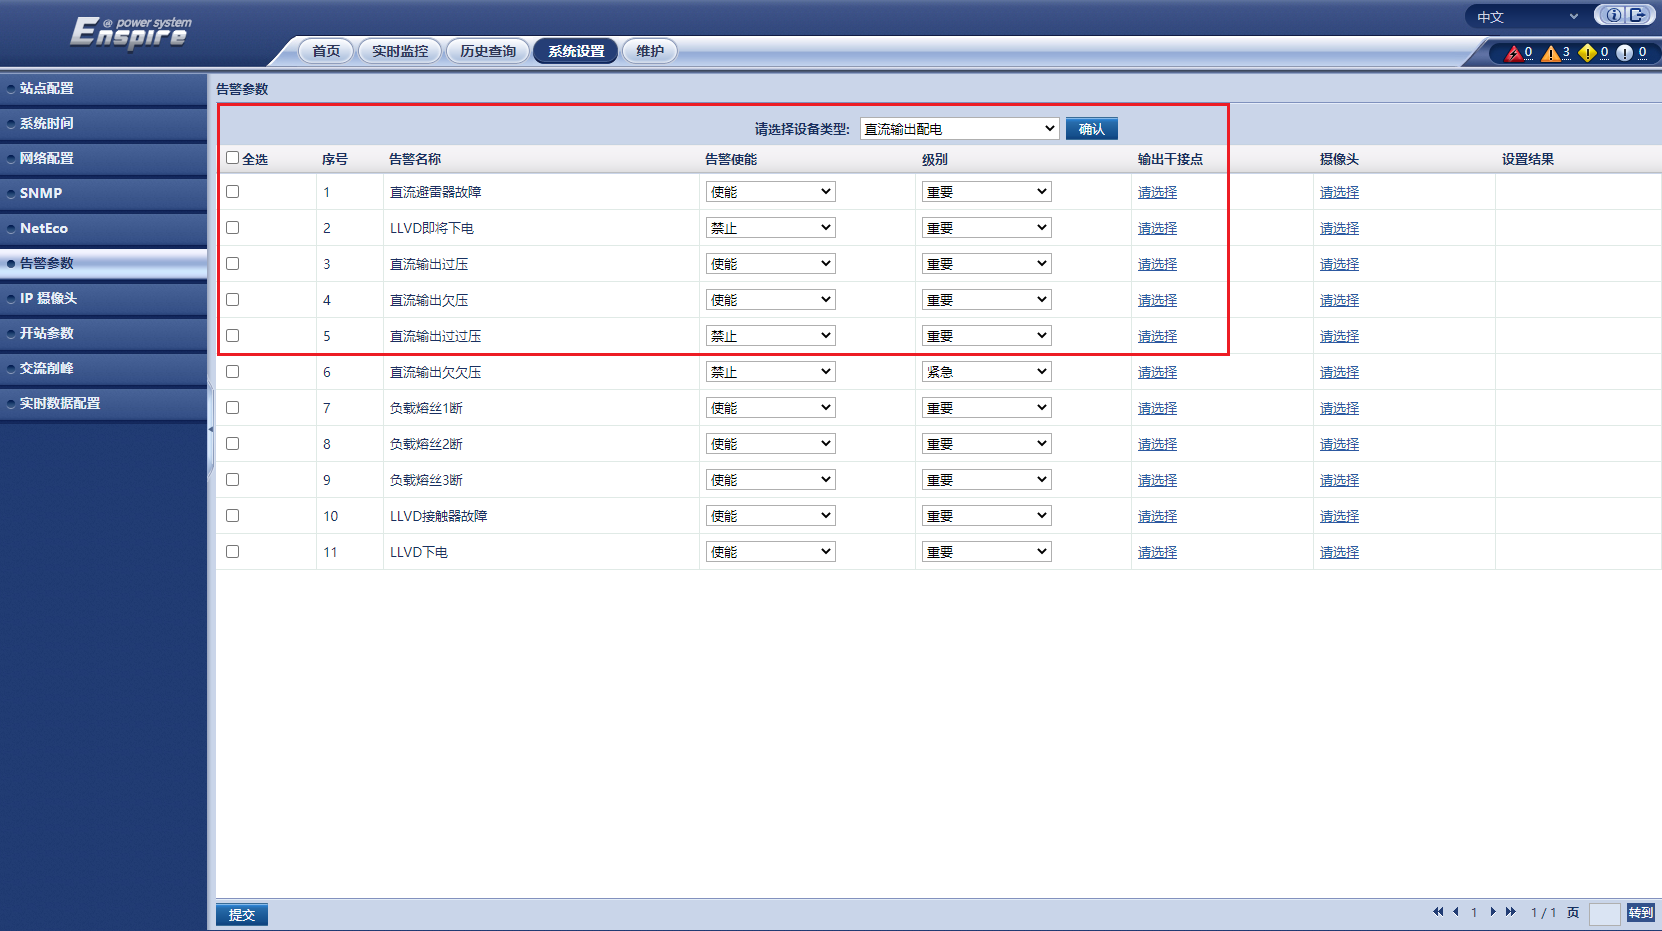Viewport: 1662px width, 931px height.
Task: Open the SNMP sidebar menu item
Action: (41, 193)
